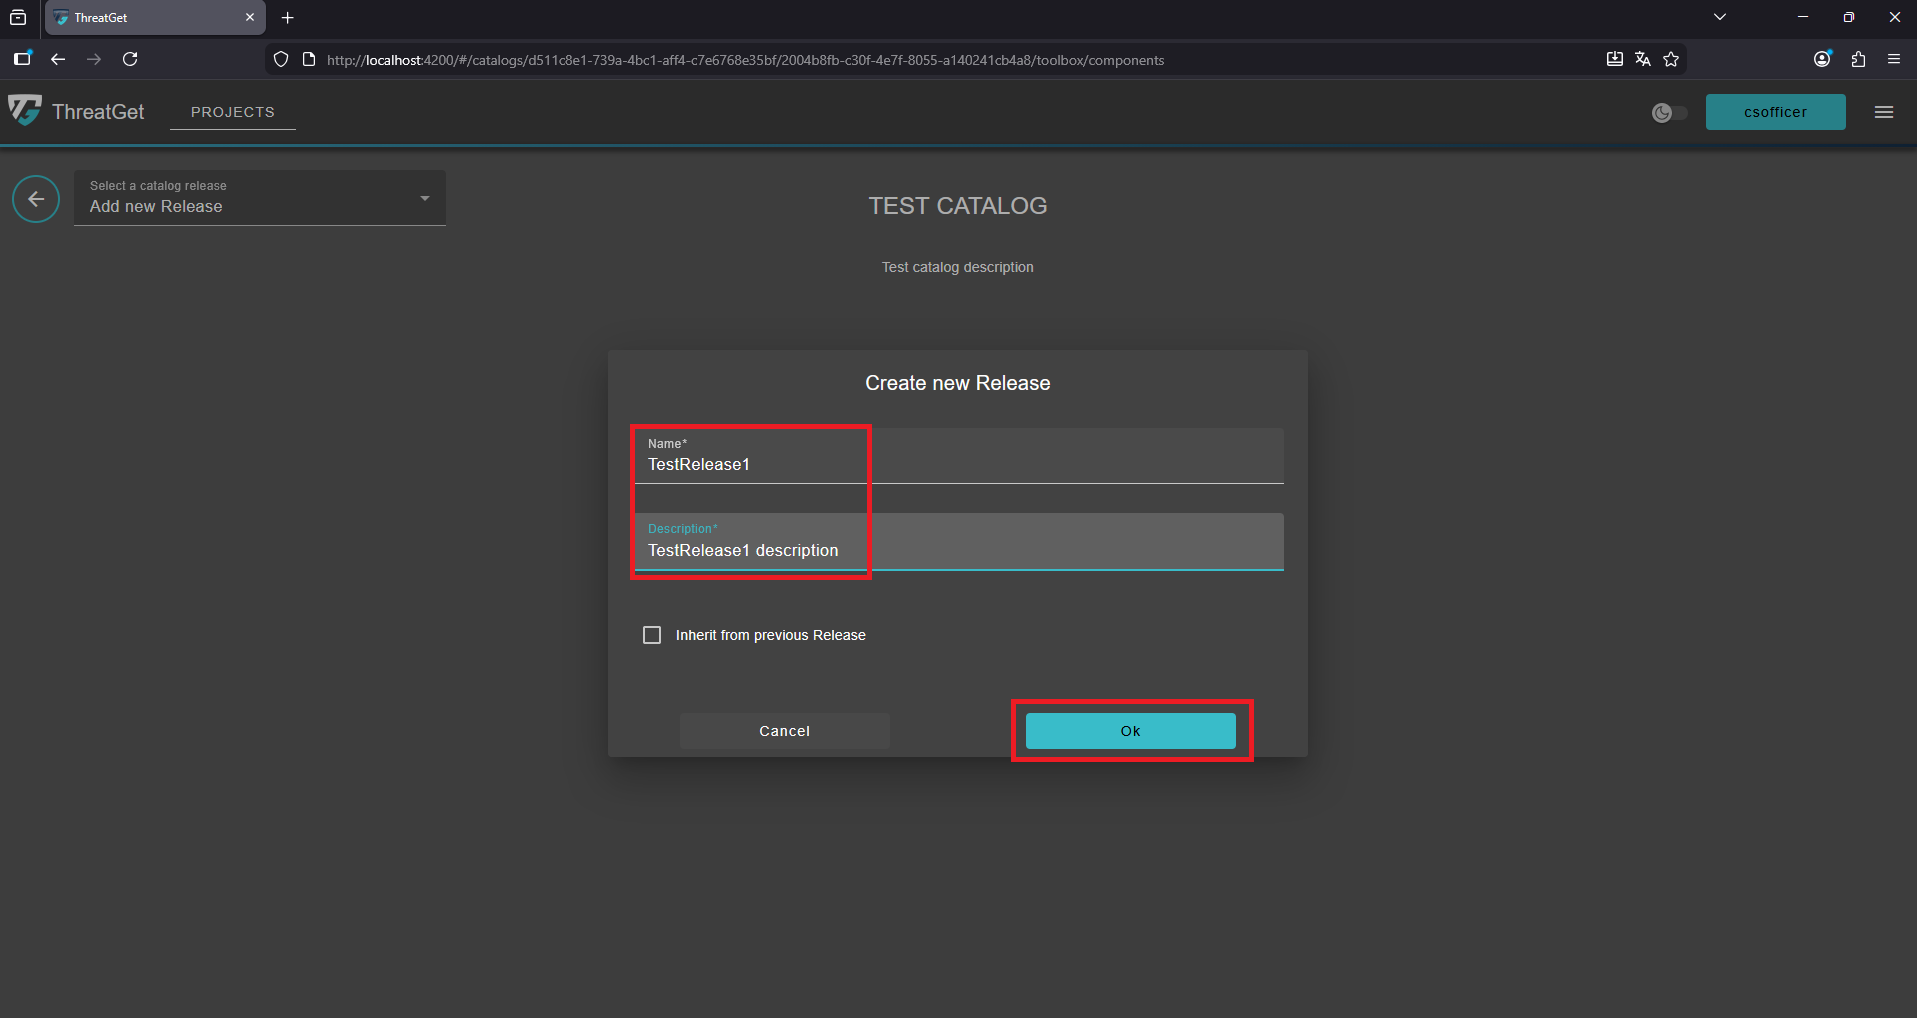Confirm the new release with Ok
This screenshot has width=1917, height=1018.
point(1130,730)
